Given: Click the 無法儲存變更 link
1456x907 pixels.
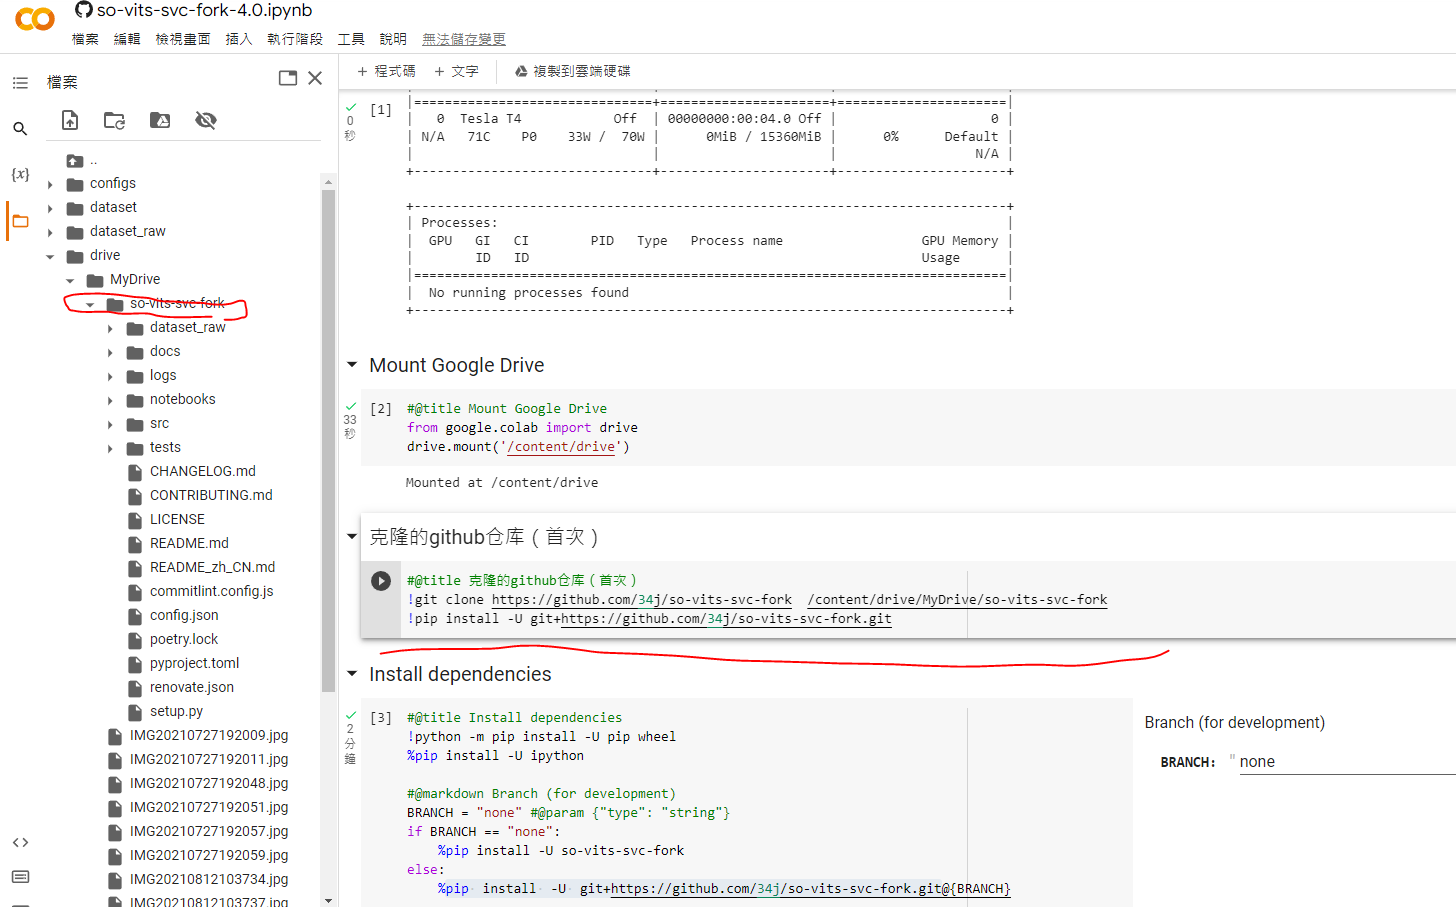Looking at the screenshot, I should pos(463,38).
